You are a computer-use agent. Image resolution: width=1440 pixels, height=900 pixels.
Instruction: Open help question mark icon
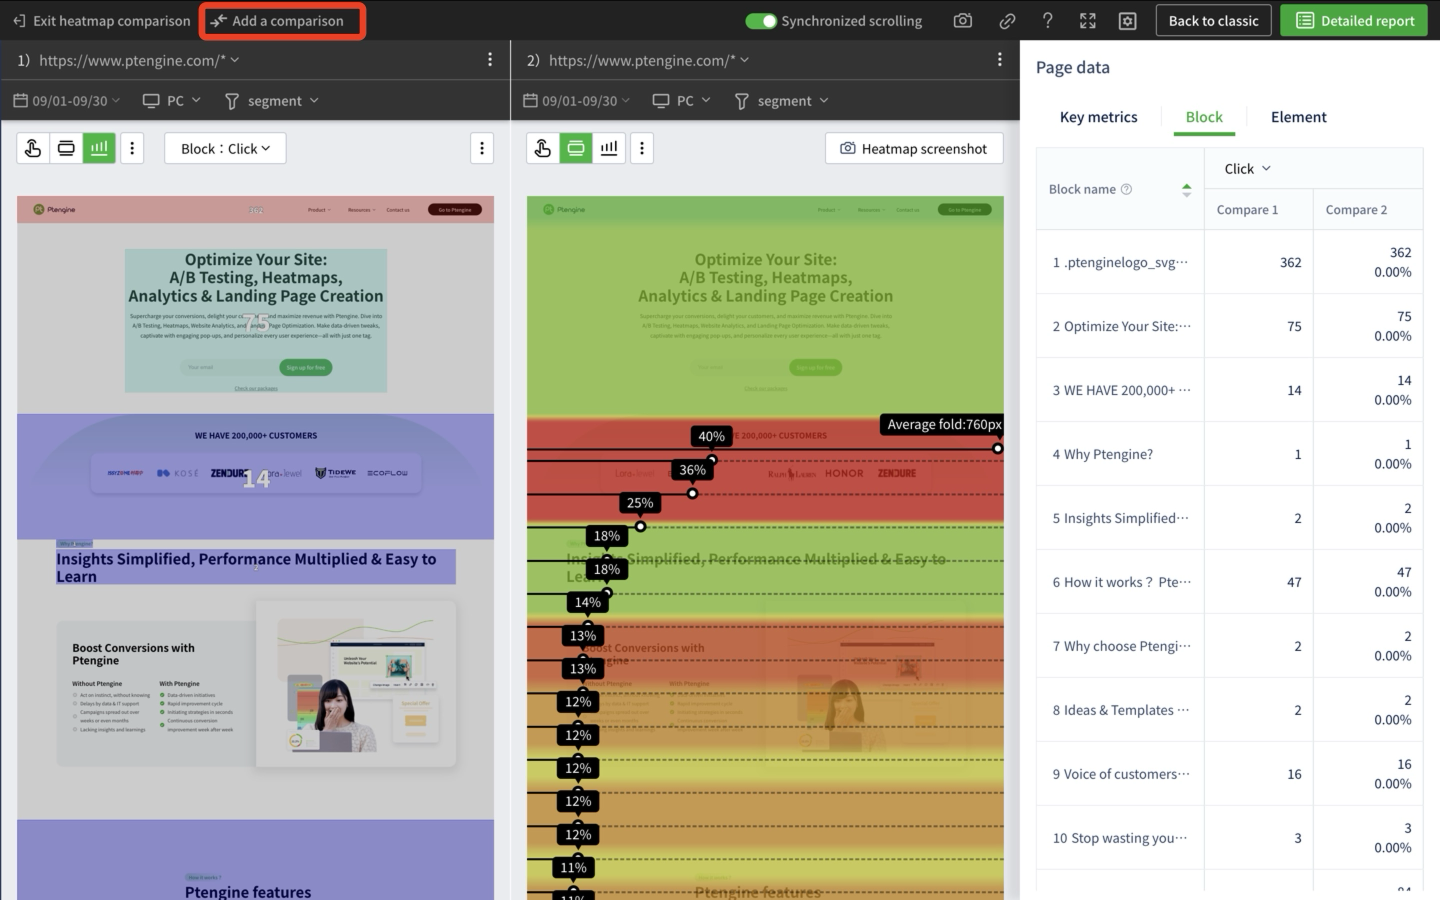pos(1047,21)
